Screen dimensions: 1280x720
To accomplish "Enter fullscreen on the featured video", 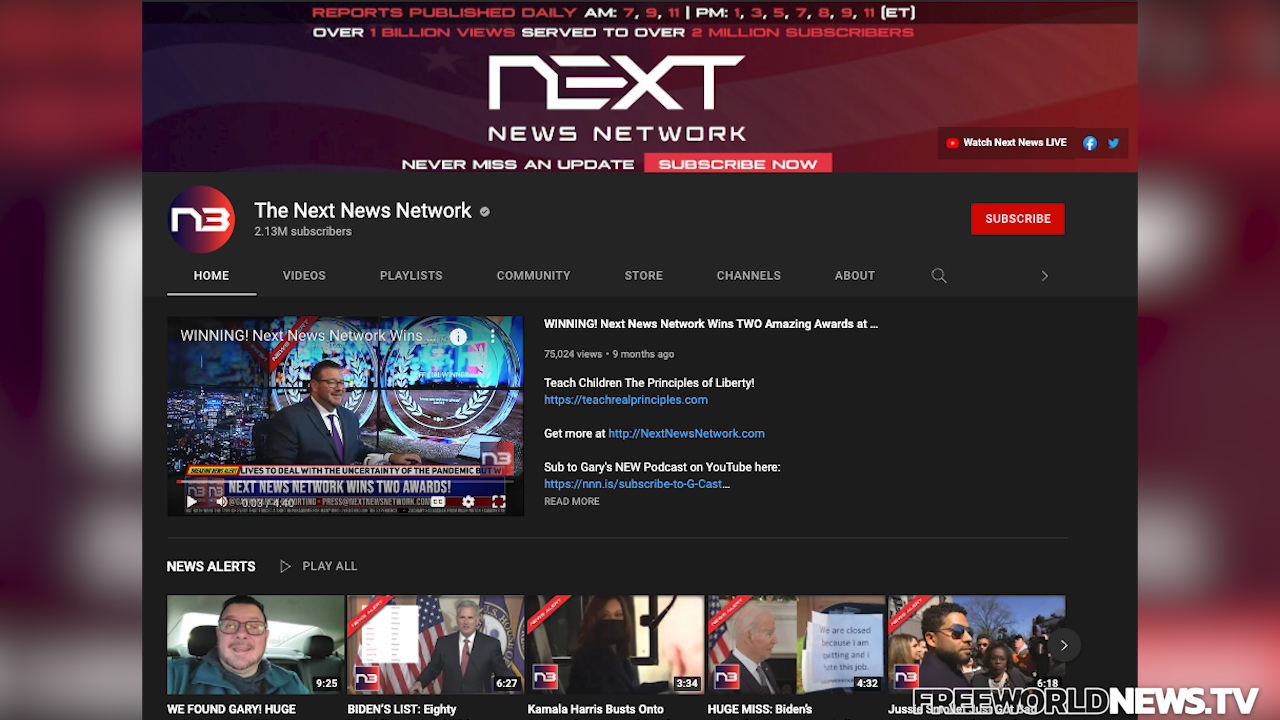I will click(498, 502).
